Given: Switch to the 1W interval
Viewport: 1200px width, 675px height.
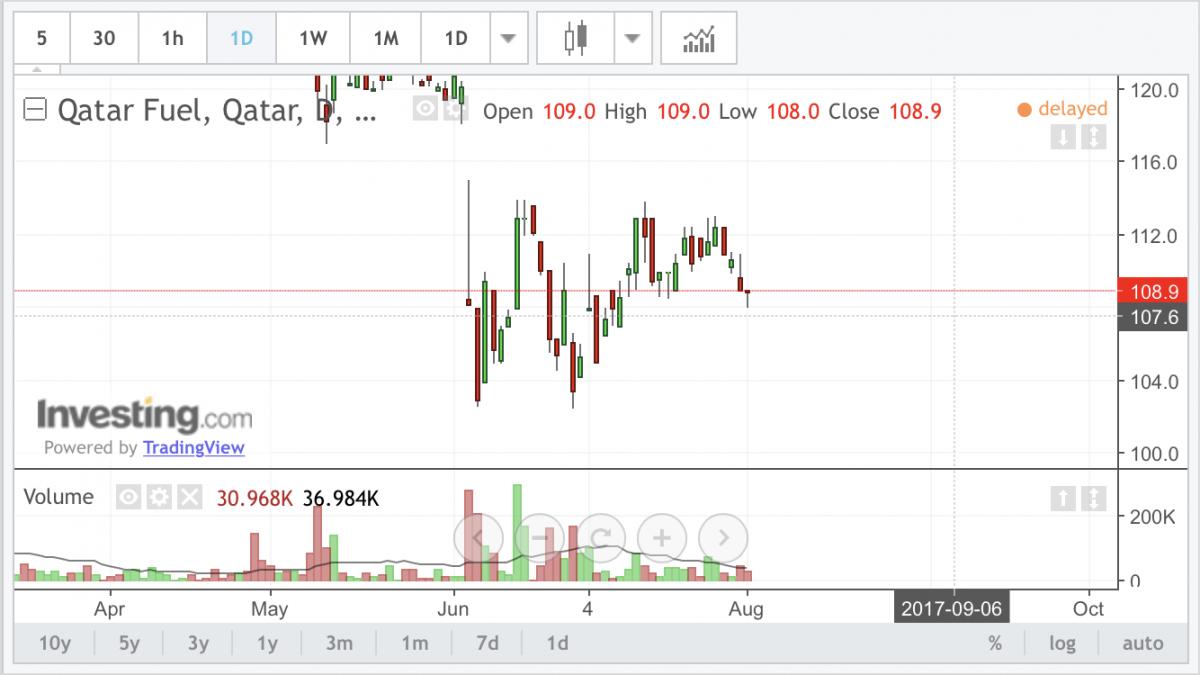Looking at the screenshot, I should [x=313, y=39].
